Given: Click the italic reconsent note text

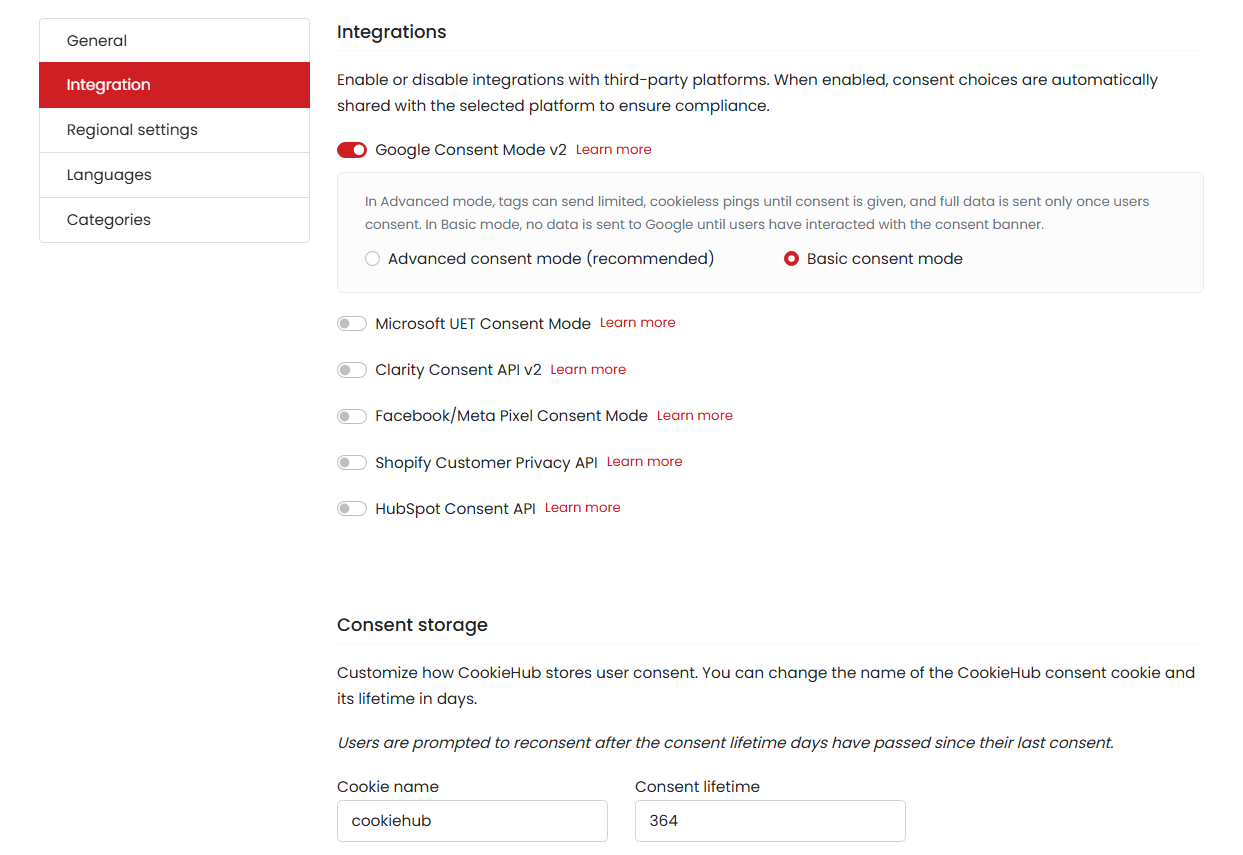Looking at the screenshot, I should [725, 743].
